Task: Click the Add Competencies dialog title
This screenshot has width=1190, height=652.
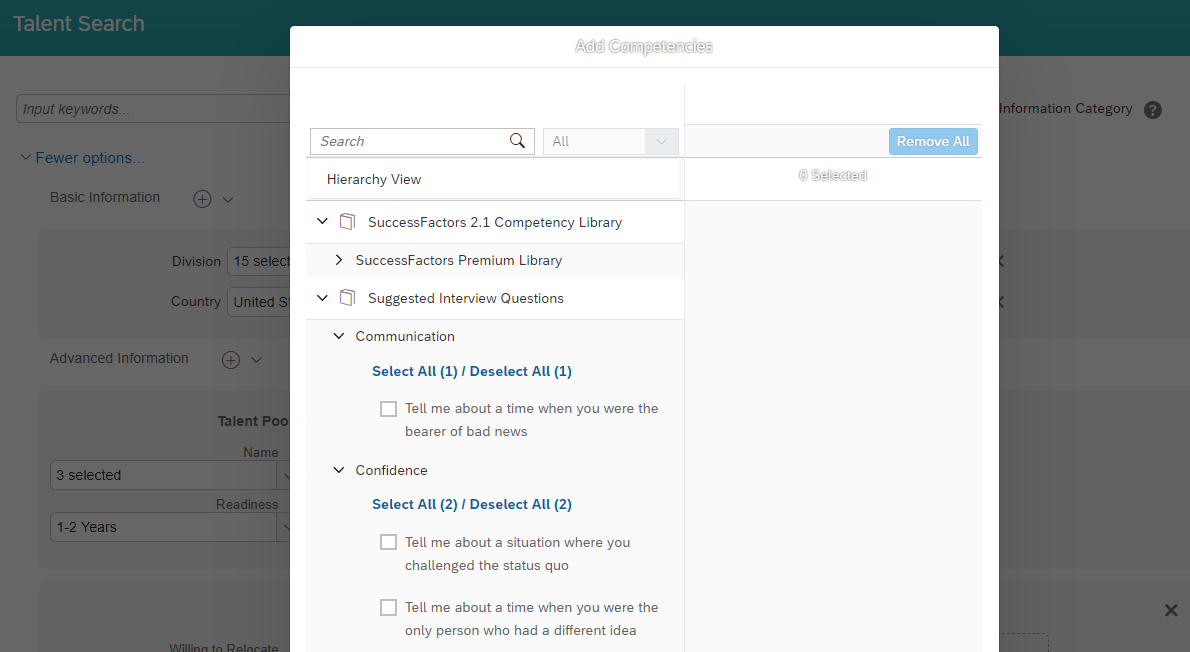Action: [x=644, y=46]
